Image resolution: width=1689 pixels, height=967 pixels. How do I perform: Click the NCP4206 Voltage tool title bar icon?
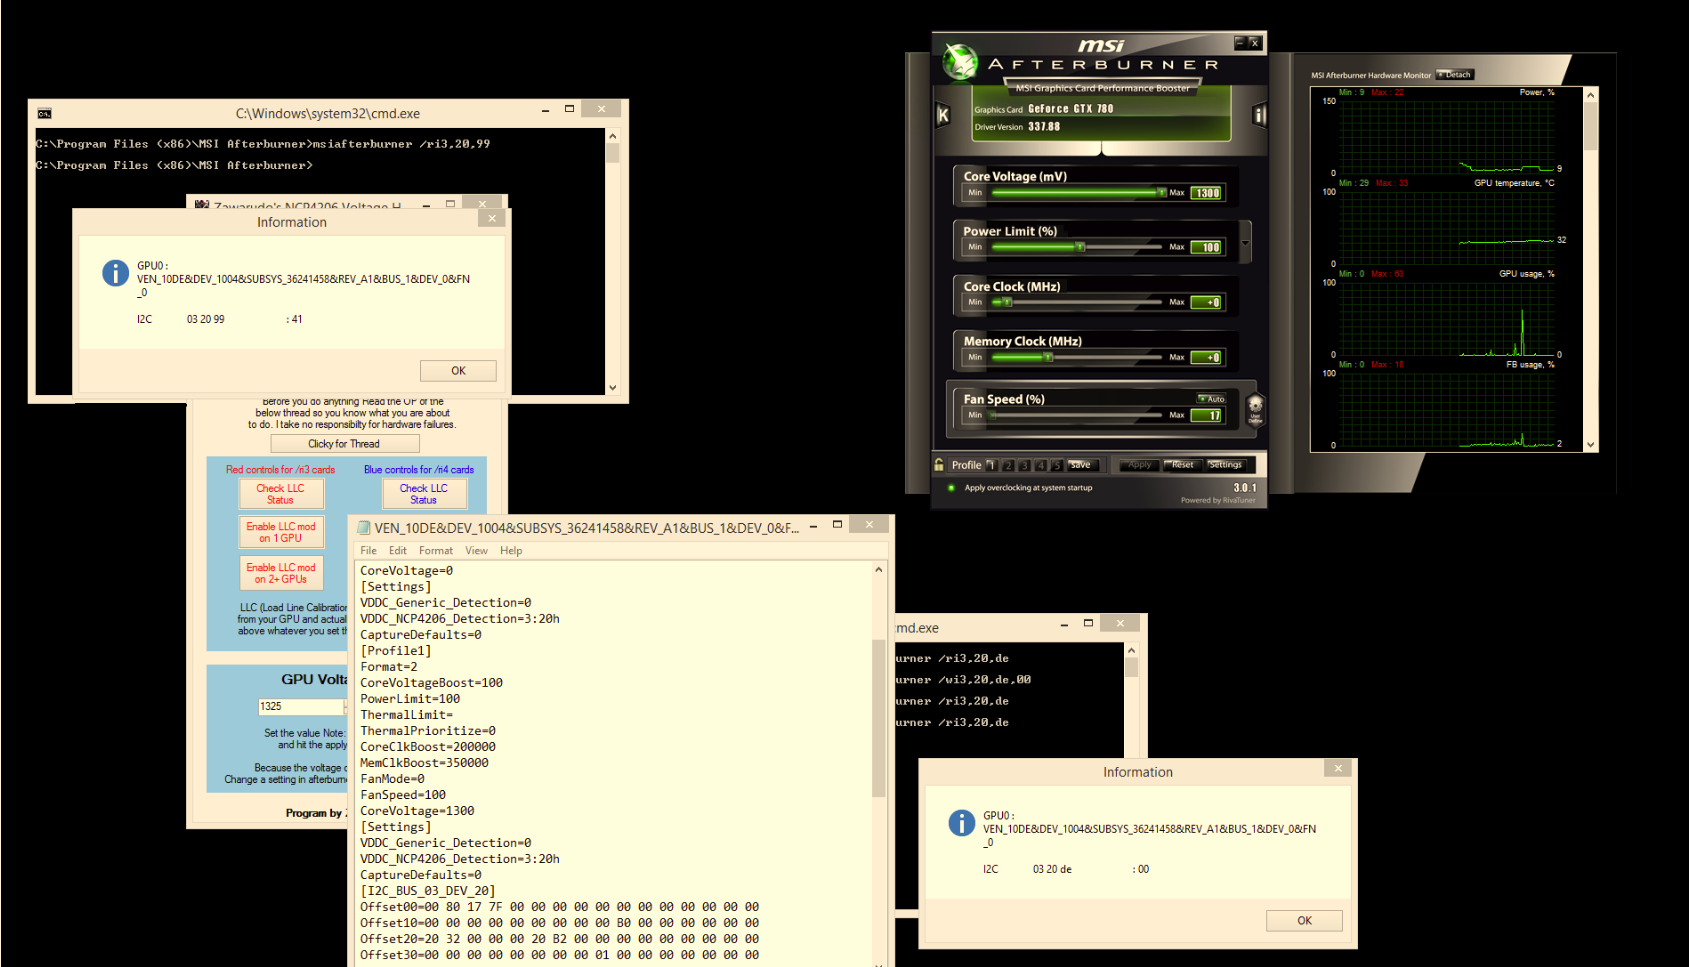[202, 204]
